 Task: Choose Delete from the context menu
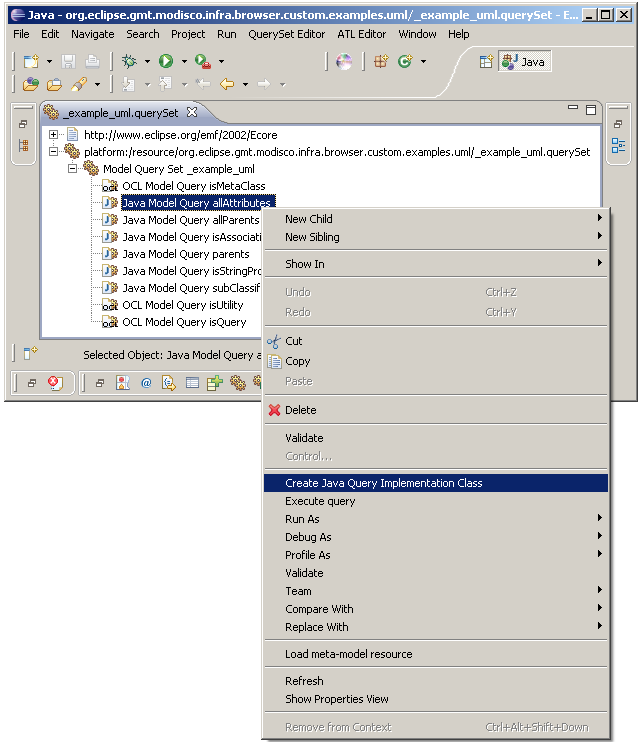[x=436, y=410]
